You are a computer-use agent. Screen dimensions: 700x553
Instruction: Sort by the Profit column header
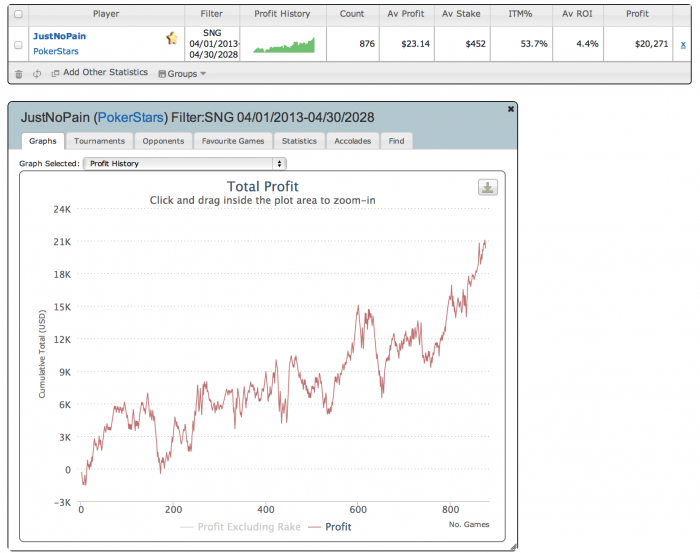637,14
